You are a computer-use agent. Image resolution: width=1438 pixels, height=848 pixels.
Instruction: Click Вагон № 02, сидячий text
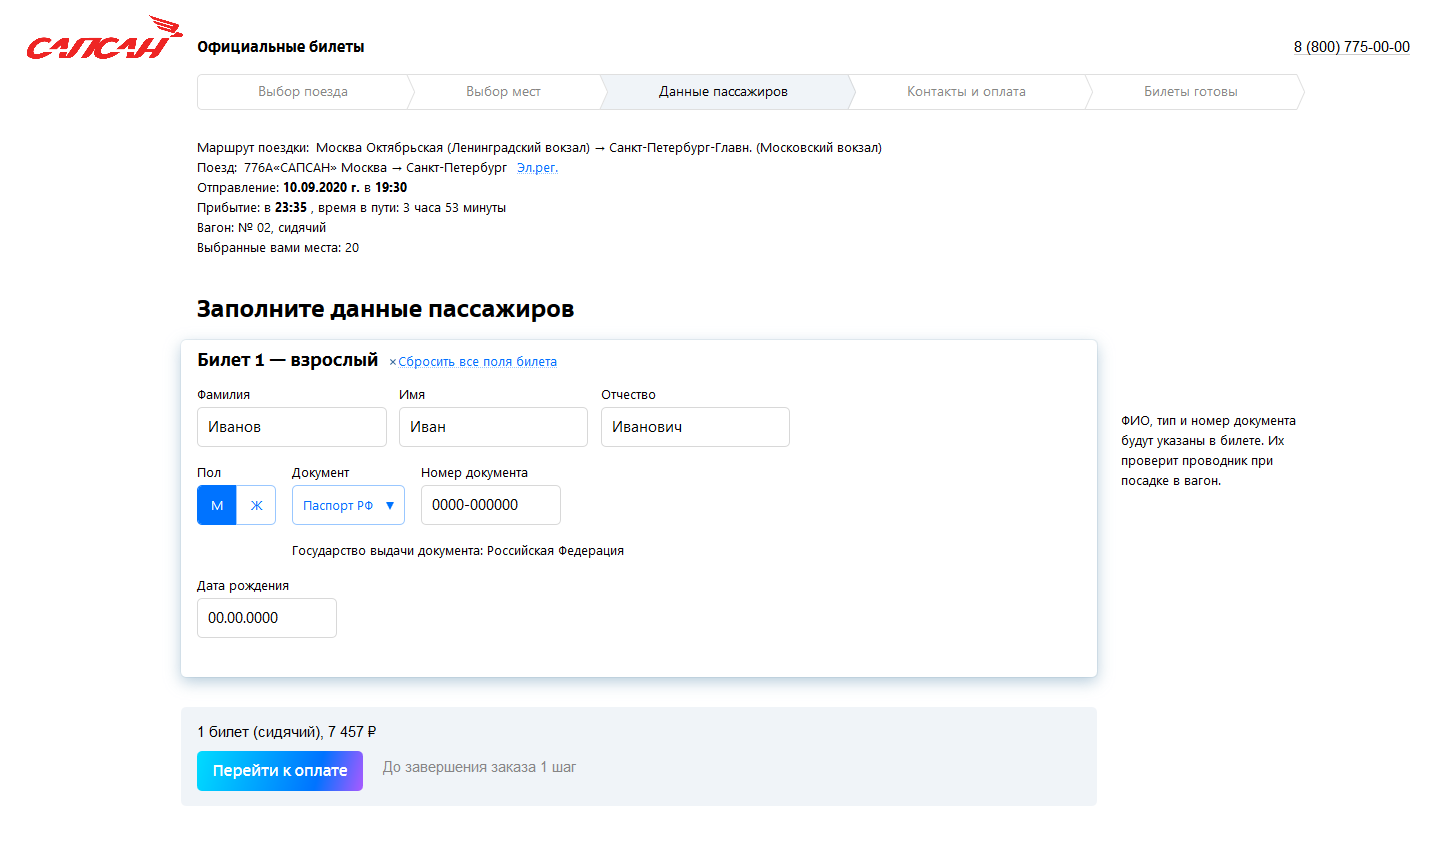(x=261, y=228)
